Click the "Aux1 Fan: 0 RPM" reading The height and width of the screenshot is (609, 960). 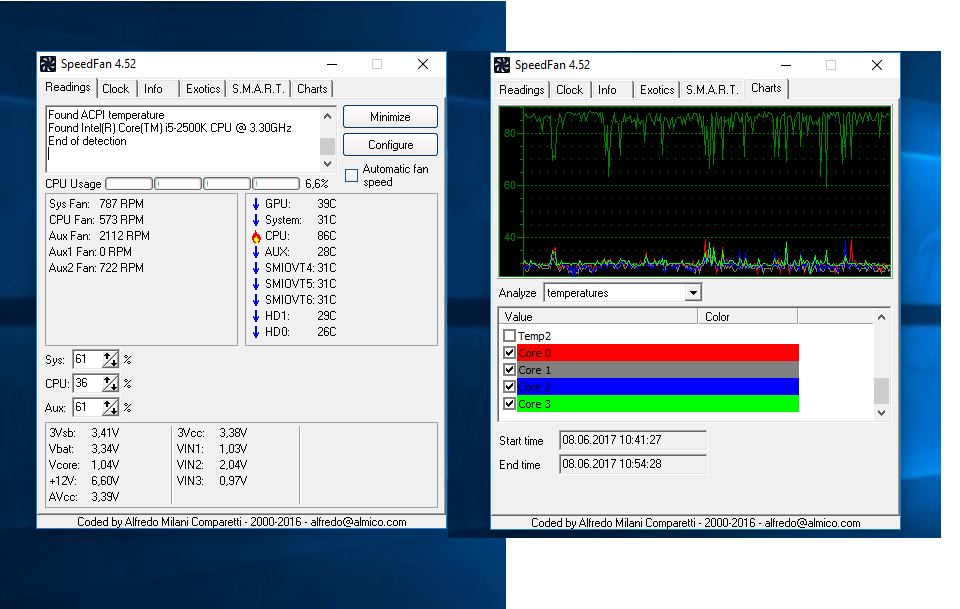[x=90, y=252]
